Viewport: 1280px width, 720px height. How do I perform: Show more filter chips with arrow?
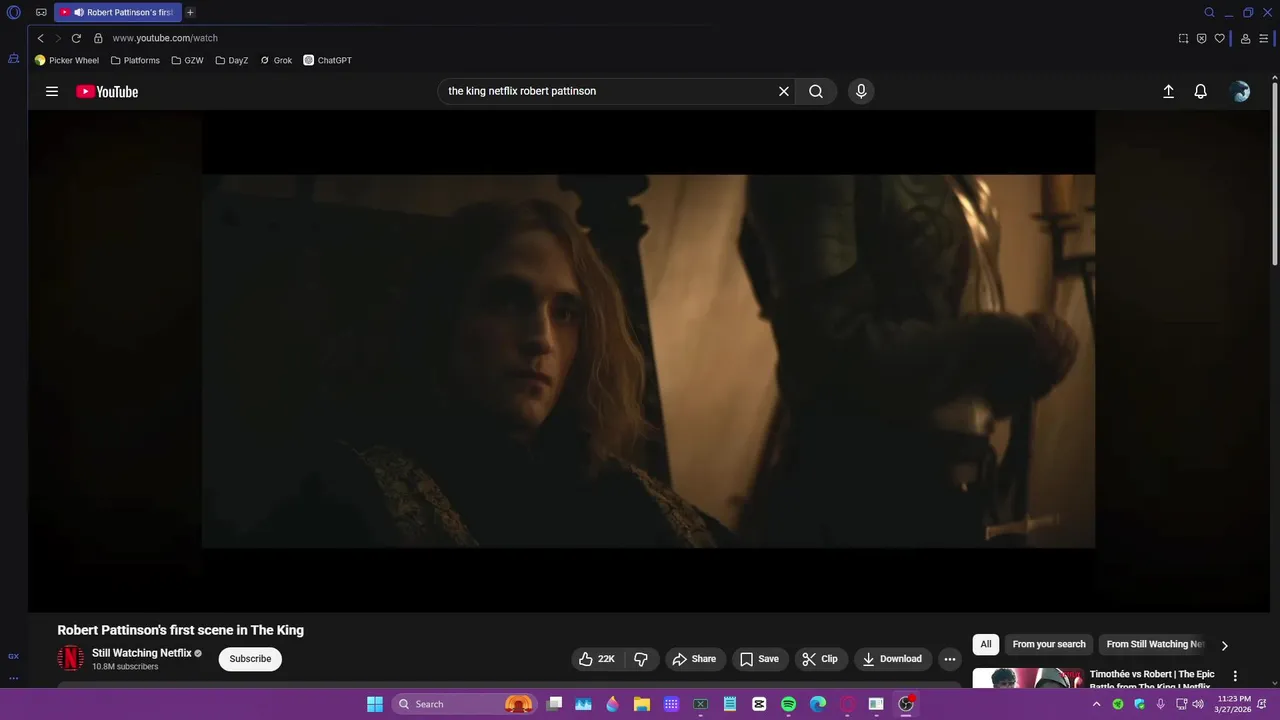pos(1224,645)
